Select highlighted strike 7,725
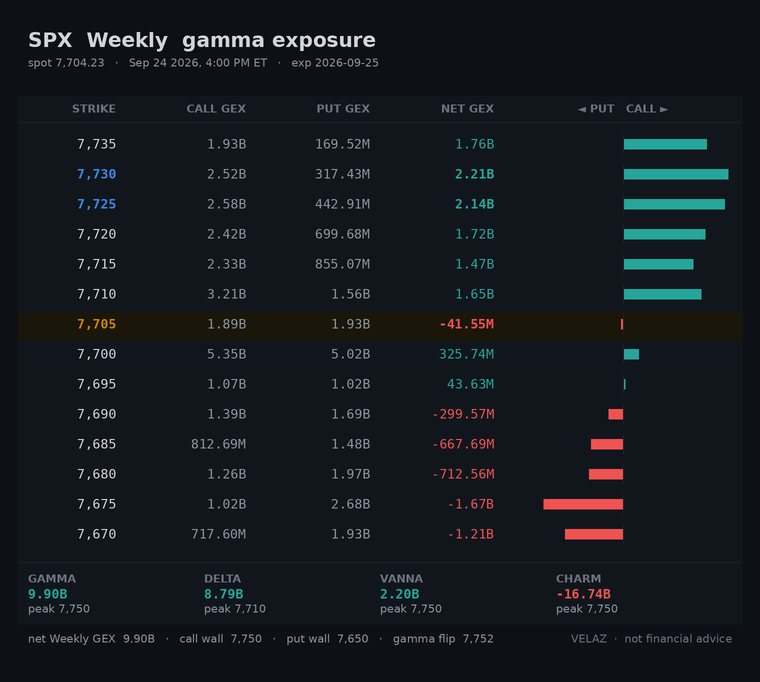The width and height of the screenshot is (760, 682). pyautogui.click(x=96, y=204)
